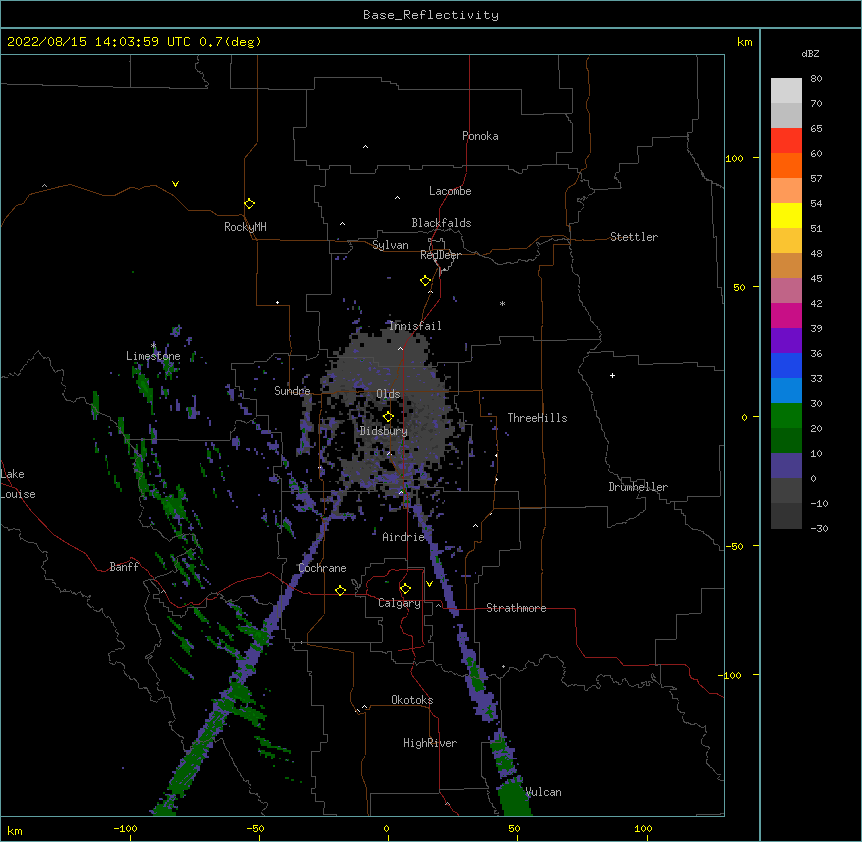Click the Airdrie city label
Viewport: 862px width, 842px height.
(404, 537)
